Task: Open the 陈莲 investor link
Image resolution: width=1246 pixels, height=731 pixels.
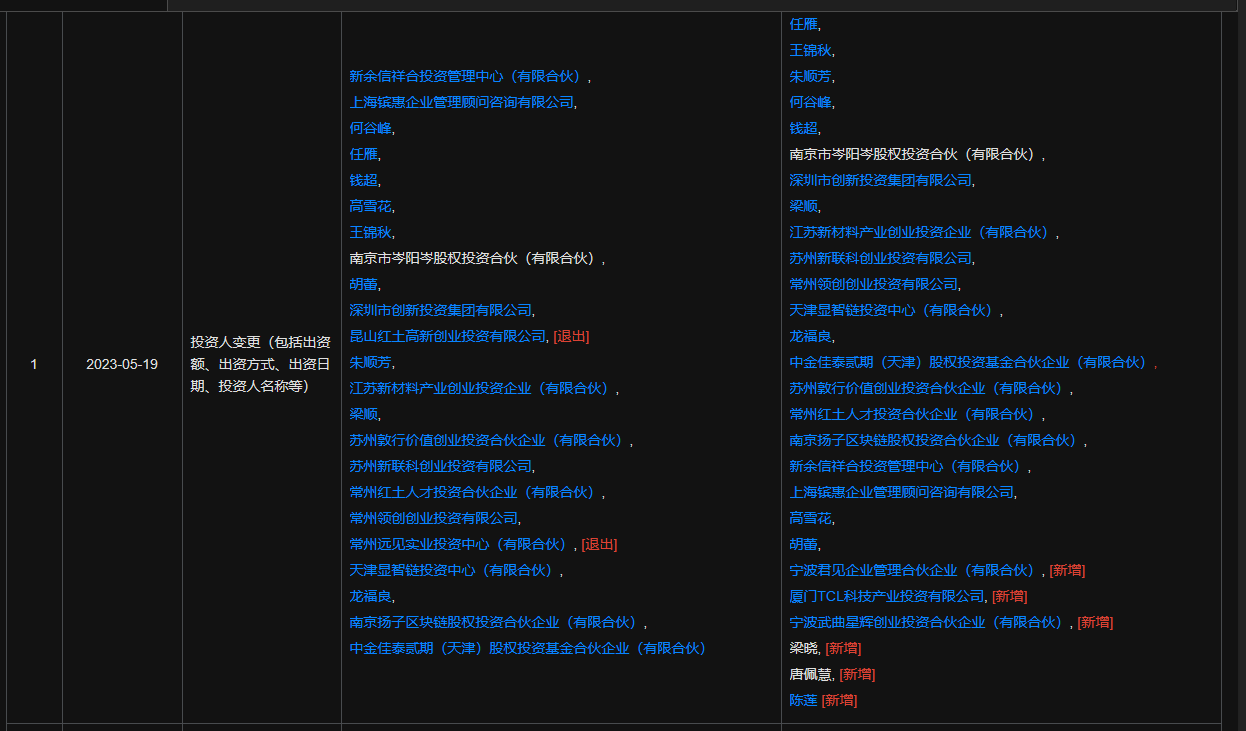Action: pos(803,700)
